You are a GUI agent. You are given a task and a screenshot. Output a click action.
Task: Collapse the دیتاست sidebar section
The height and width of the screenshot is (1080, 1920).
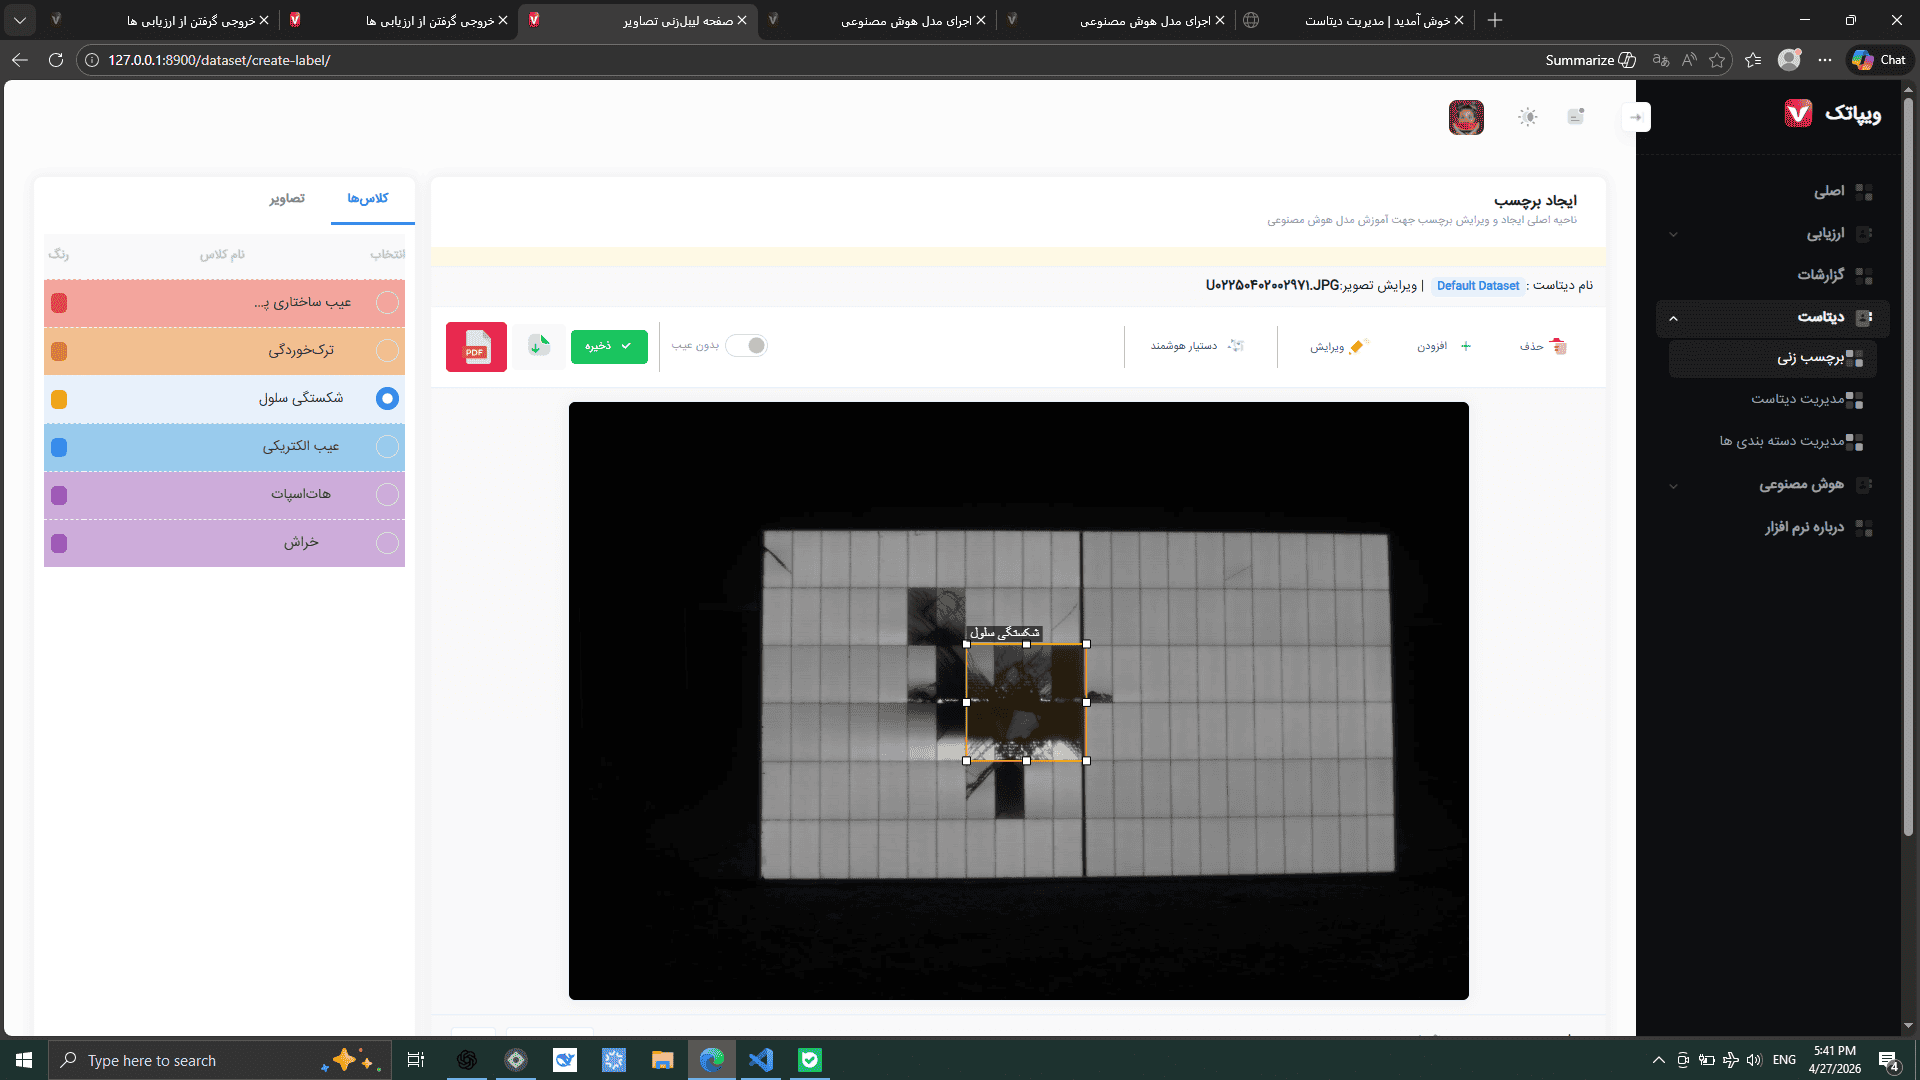point(1673,318)
